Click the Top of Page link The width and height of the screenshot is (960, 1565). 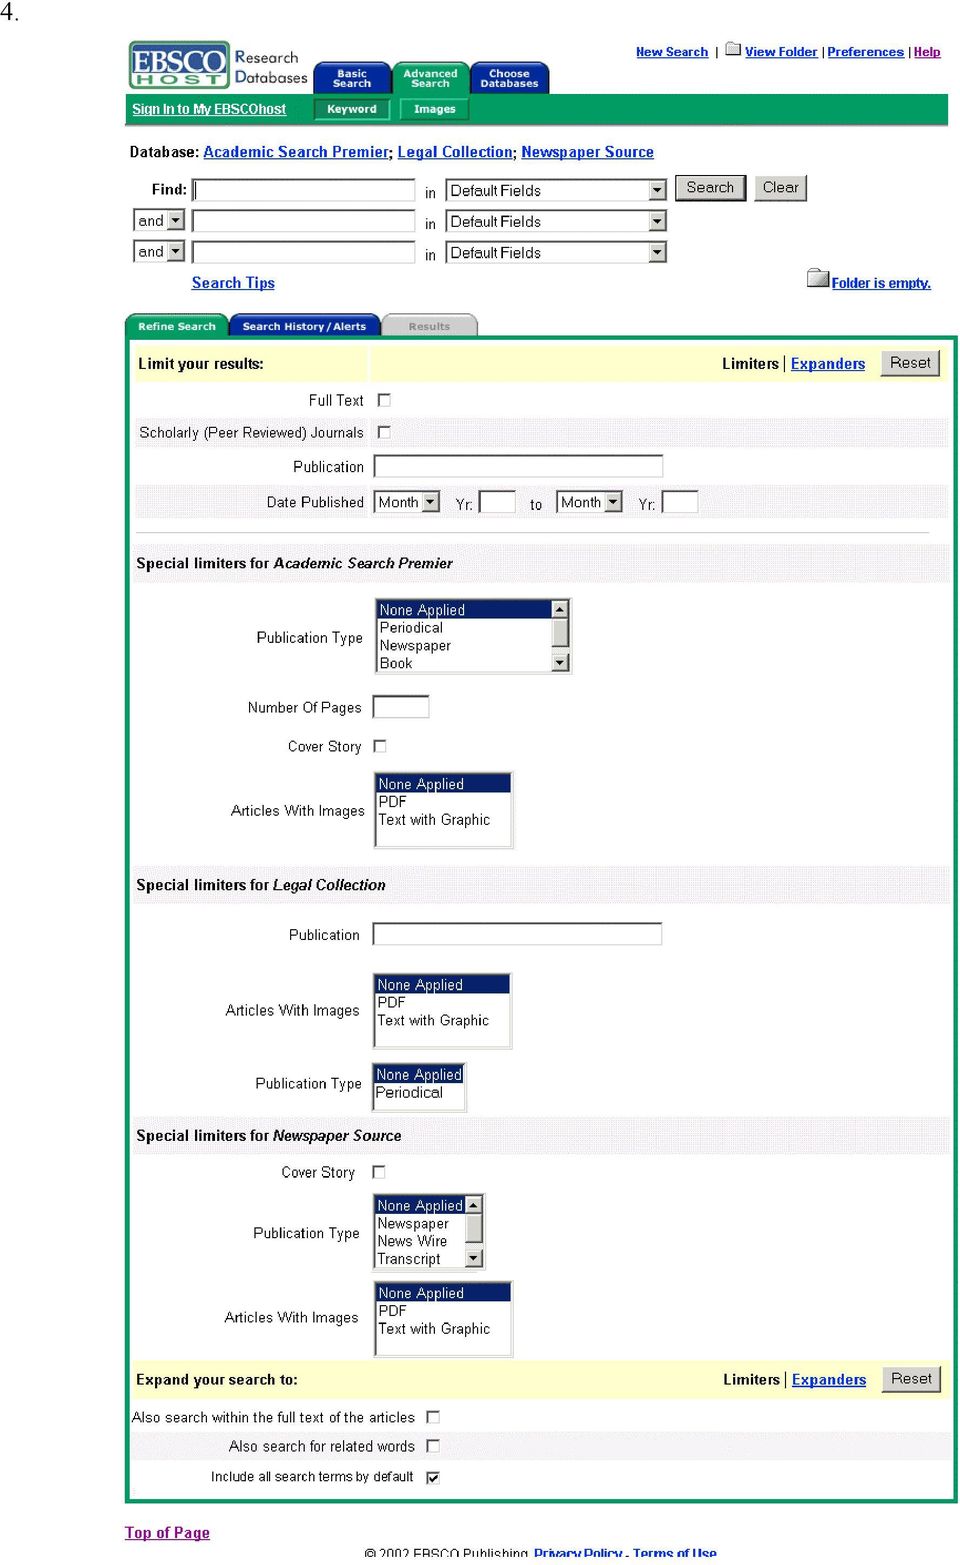pos(167,1533)
